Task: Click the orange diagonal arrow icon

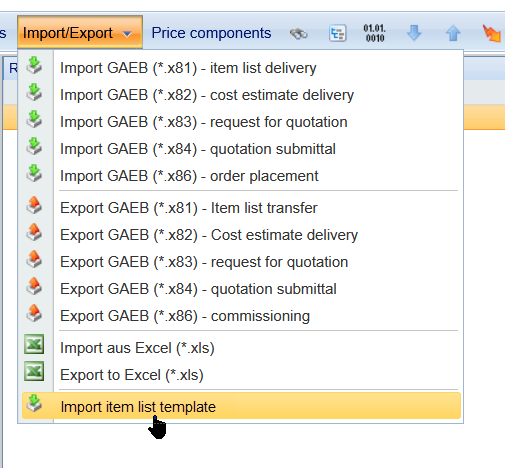Action: 492,33
